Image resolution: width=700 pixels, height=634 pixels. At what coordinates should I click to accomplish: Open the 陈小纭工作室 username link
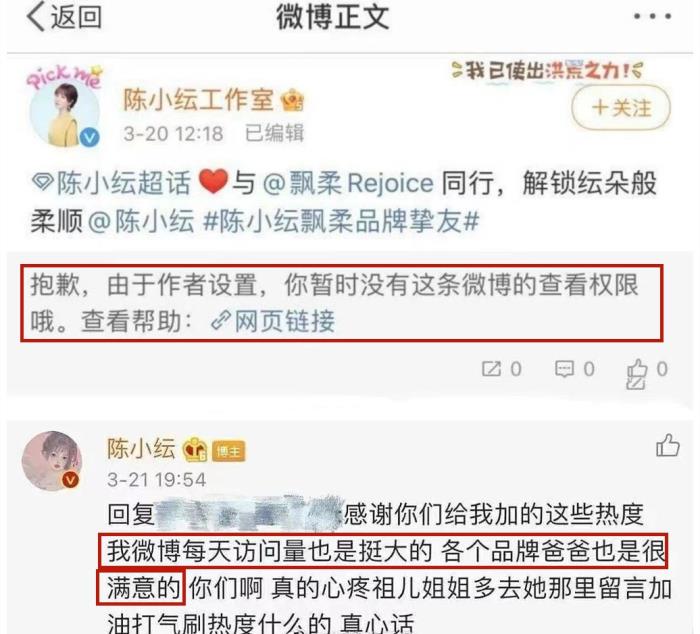pyautogui.click(x=198, y=99)
